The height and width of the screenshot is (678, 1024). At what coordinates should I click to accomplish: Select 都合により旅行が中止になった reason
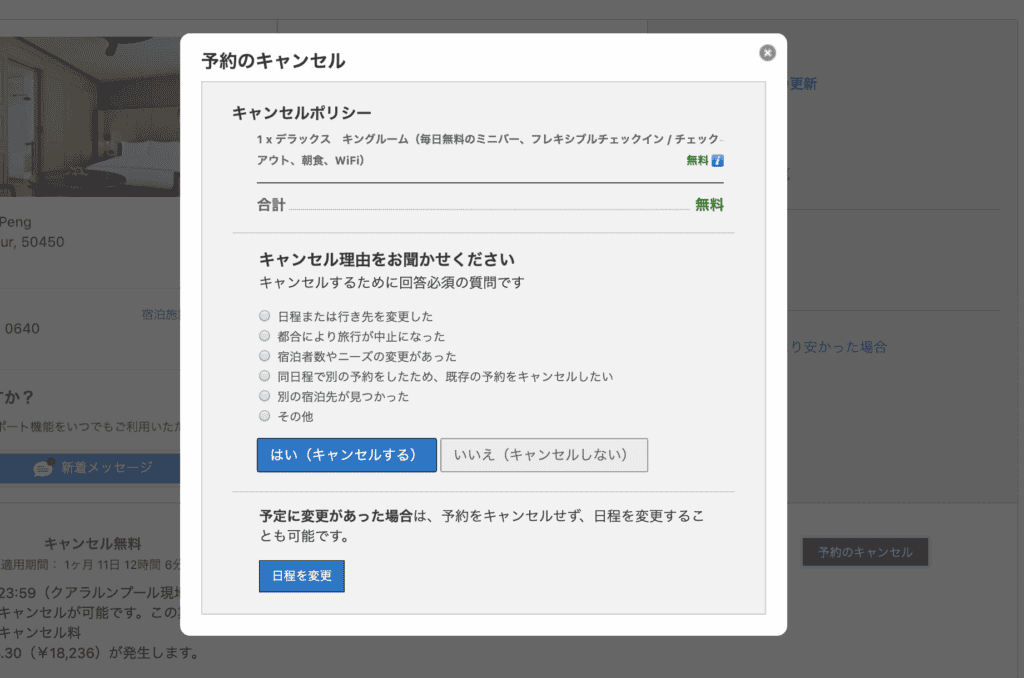pyautogui.click(x=264, y=335)
